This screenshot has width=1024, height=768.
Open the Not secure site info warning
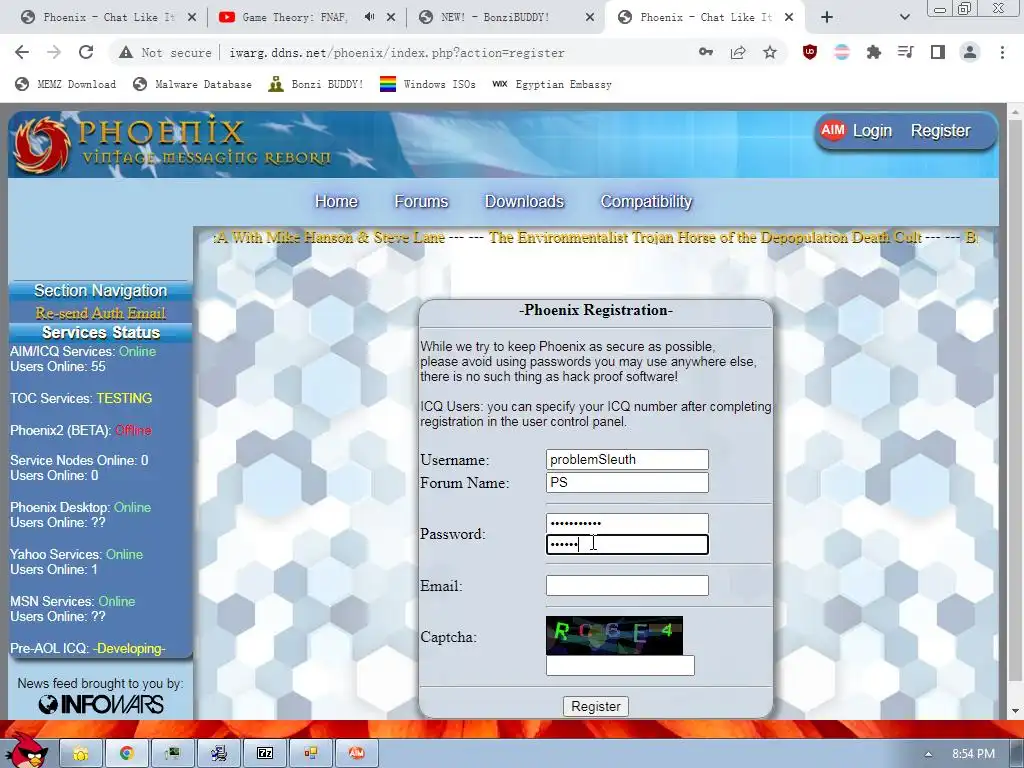(x=166, y=53)
